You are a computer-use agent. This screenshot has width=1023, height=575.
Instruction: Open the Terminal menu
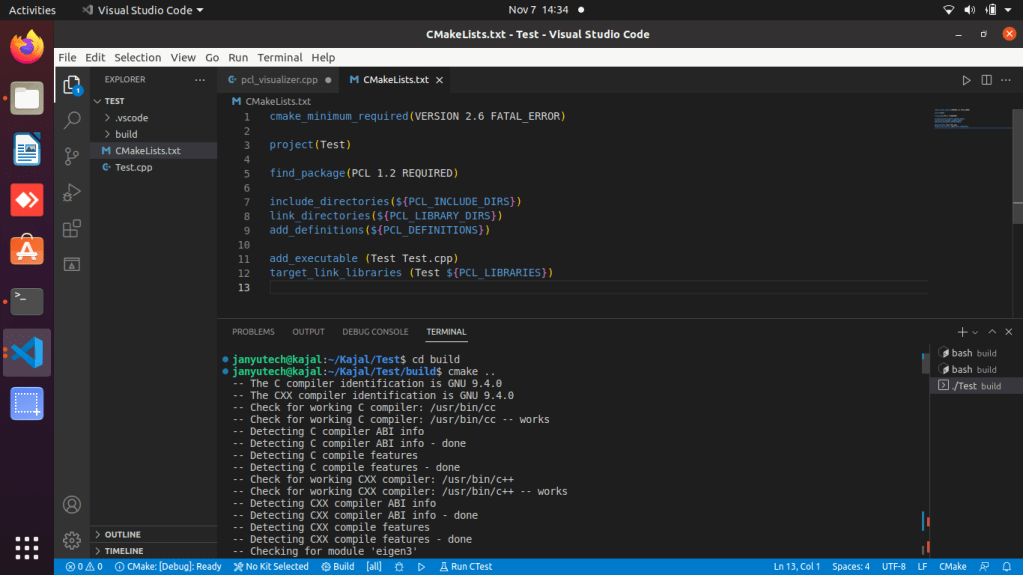click(279, 58)
